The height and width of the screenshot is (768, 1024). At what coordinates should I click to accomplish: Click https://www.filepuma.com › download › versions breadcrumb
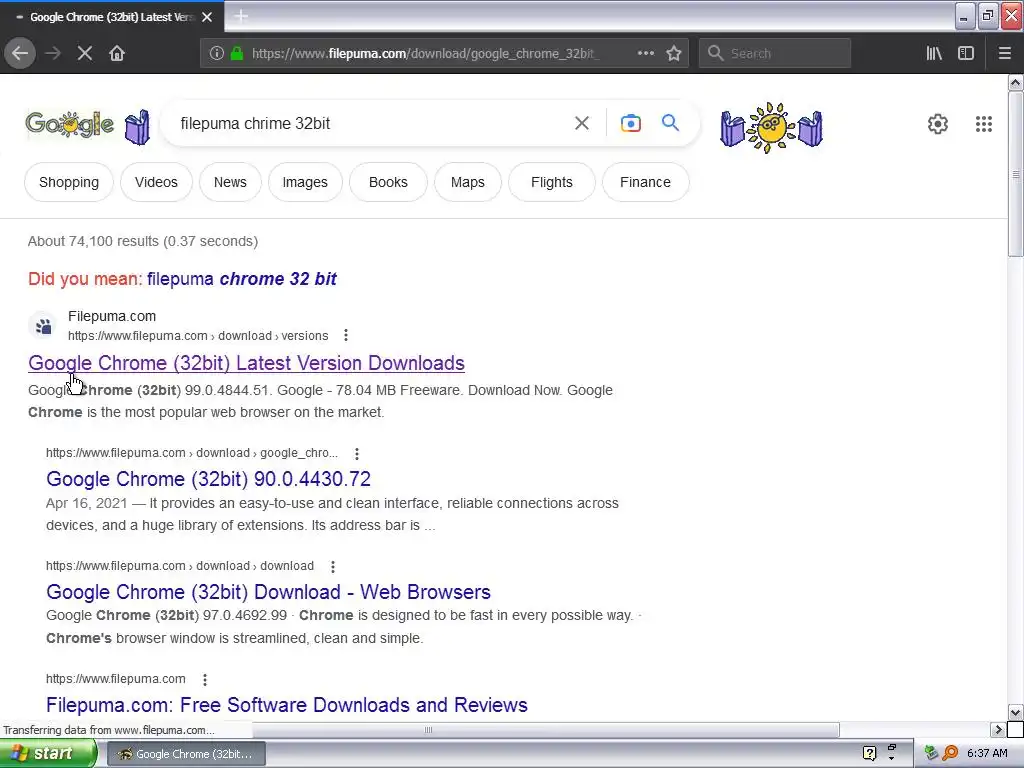pyautogui.click(x=198, y=336)
